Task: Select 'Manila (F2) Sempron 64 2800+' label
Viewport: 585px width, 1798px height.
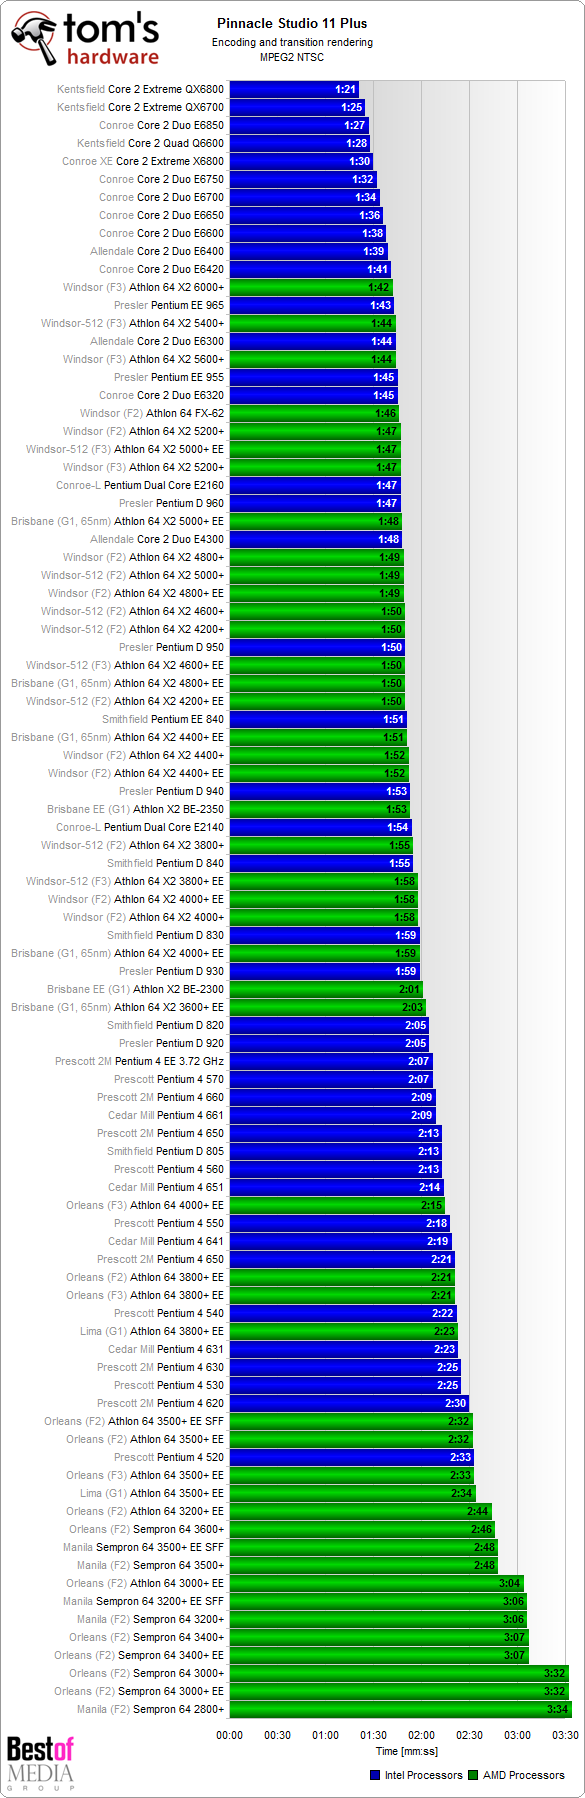Action: pyautogui.click(x=150, y=1709)
